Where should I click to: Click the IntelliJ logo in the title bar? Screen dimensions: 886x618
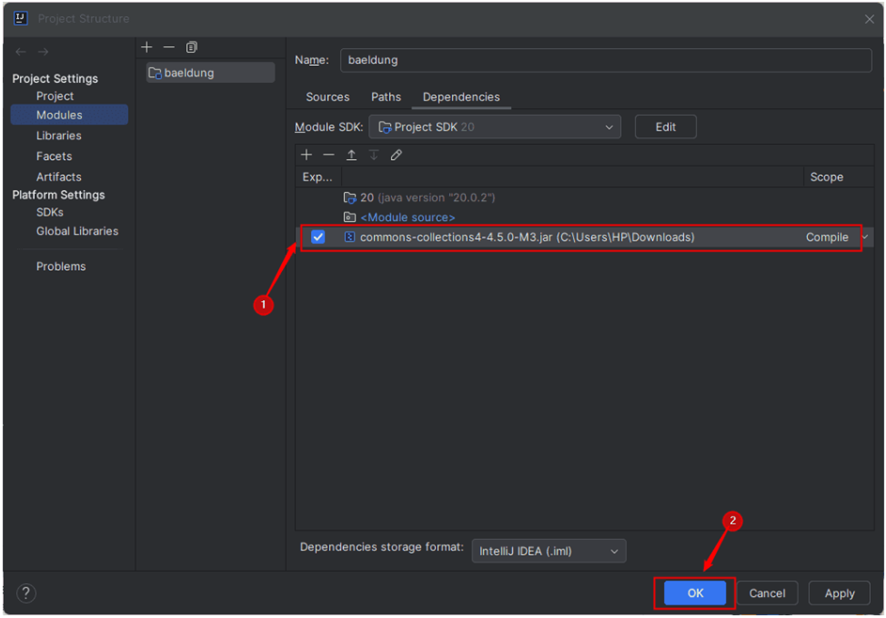point(21,18)
